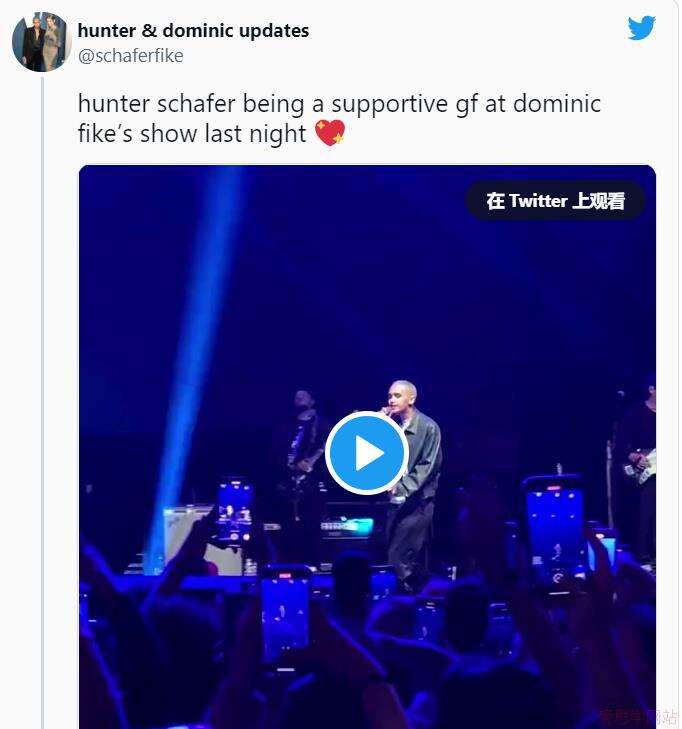Play the embedded concert video
Viewport: 682px width, 729px height.
pos(366,453)
